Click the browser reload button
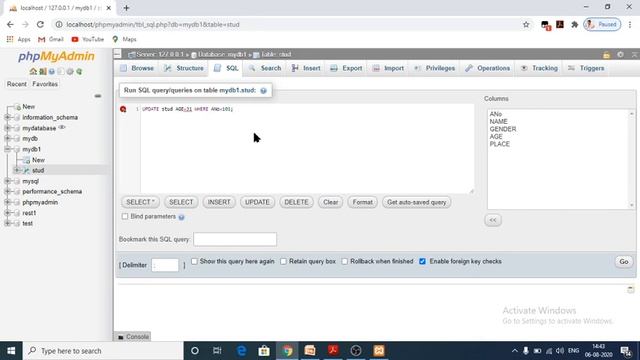Screen dimensions: 640x360 click(40, 24)
